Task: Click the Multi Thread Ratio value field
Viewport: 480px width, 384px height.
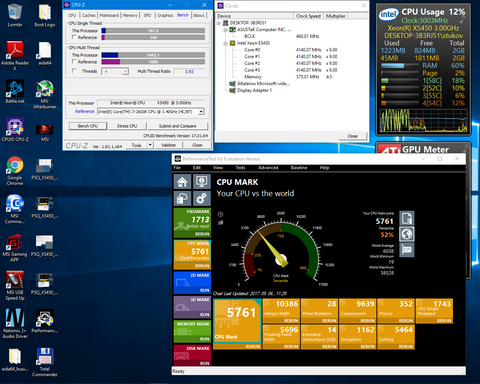Action: (x=189, y=71)
